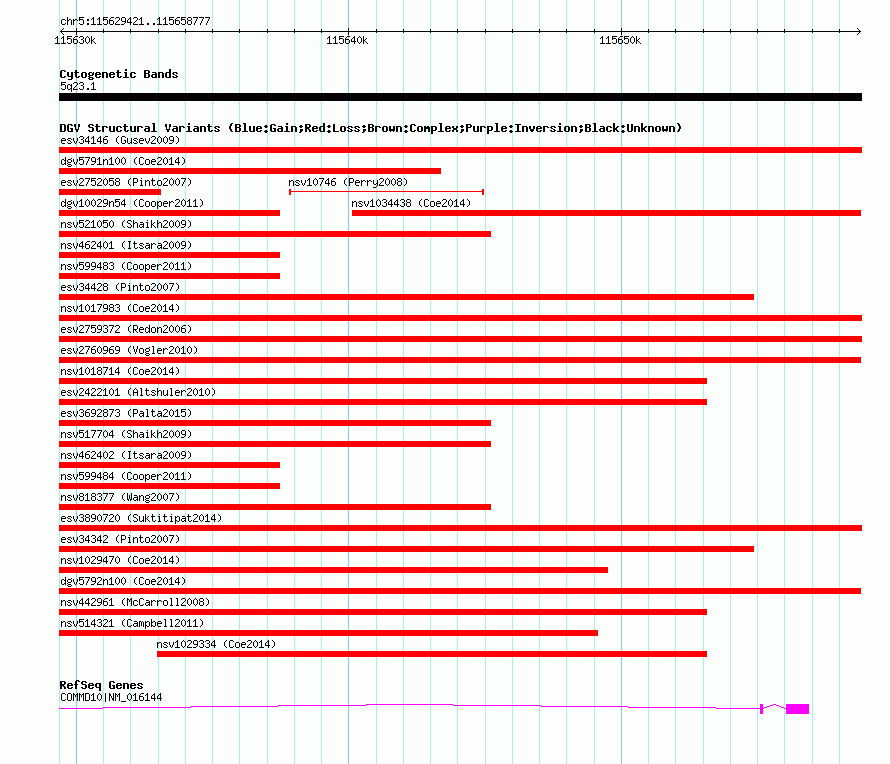Open the esv34428 (Pinto2007) label
Screen dimensions: 890x764
tap(120, 287)
